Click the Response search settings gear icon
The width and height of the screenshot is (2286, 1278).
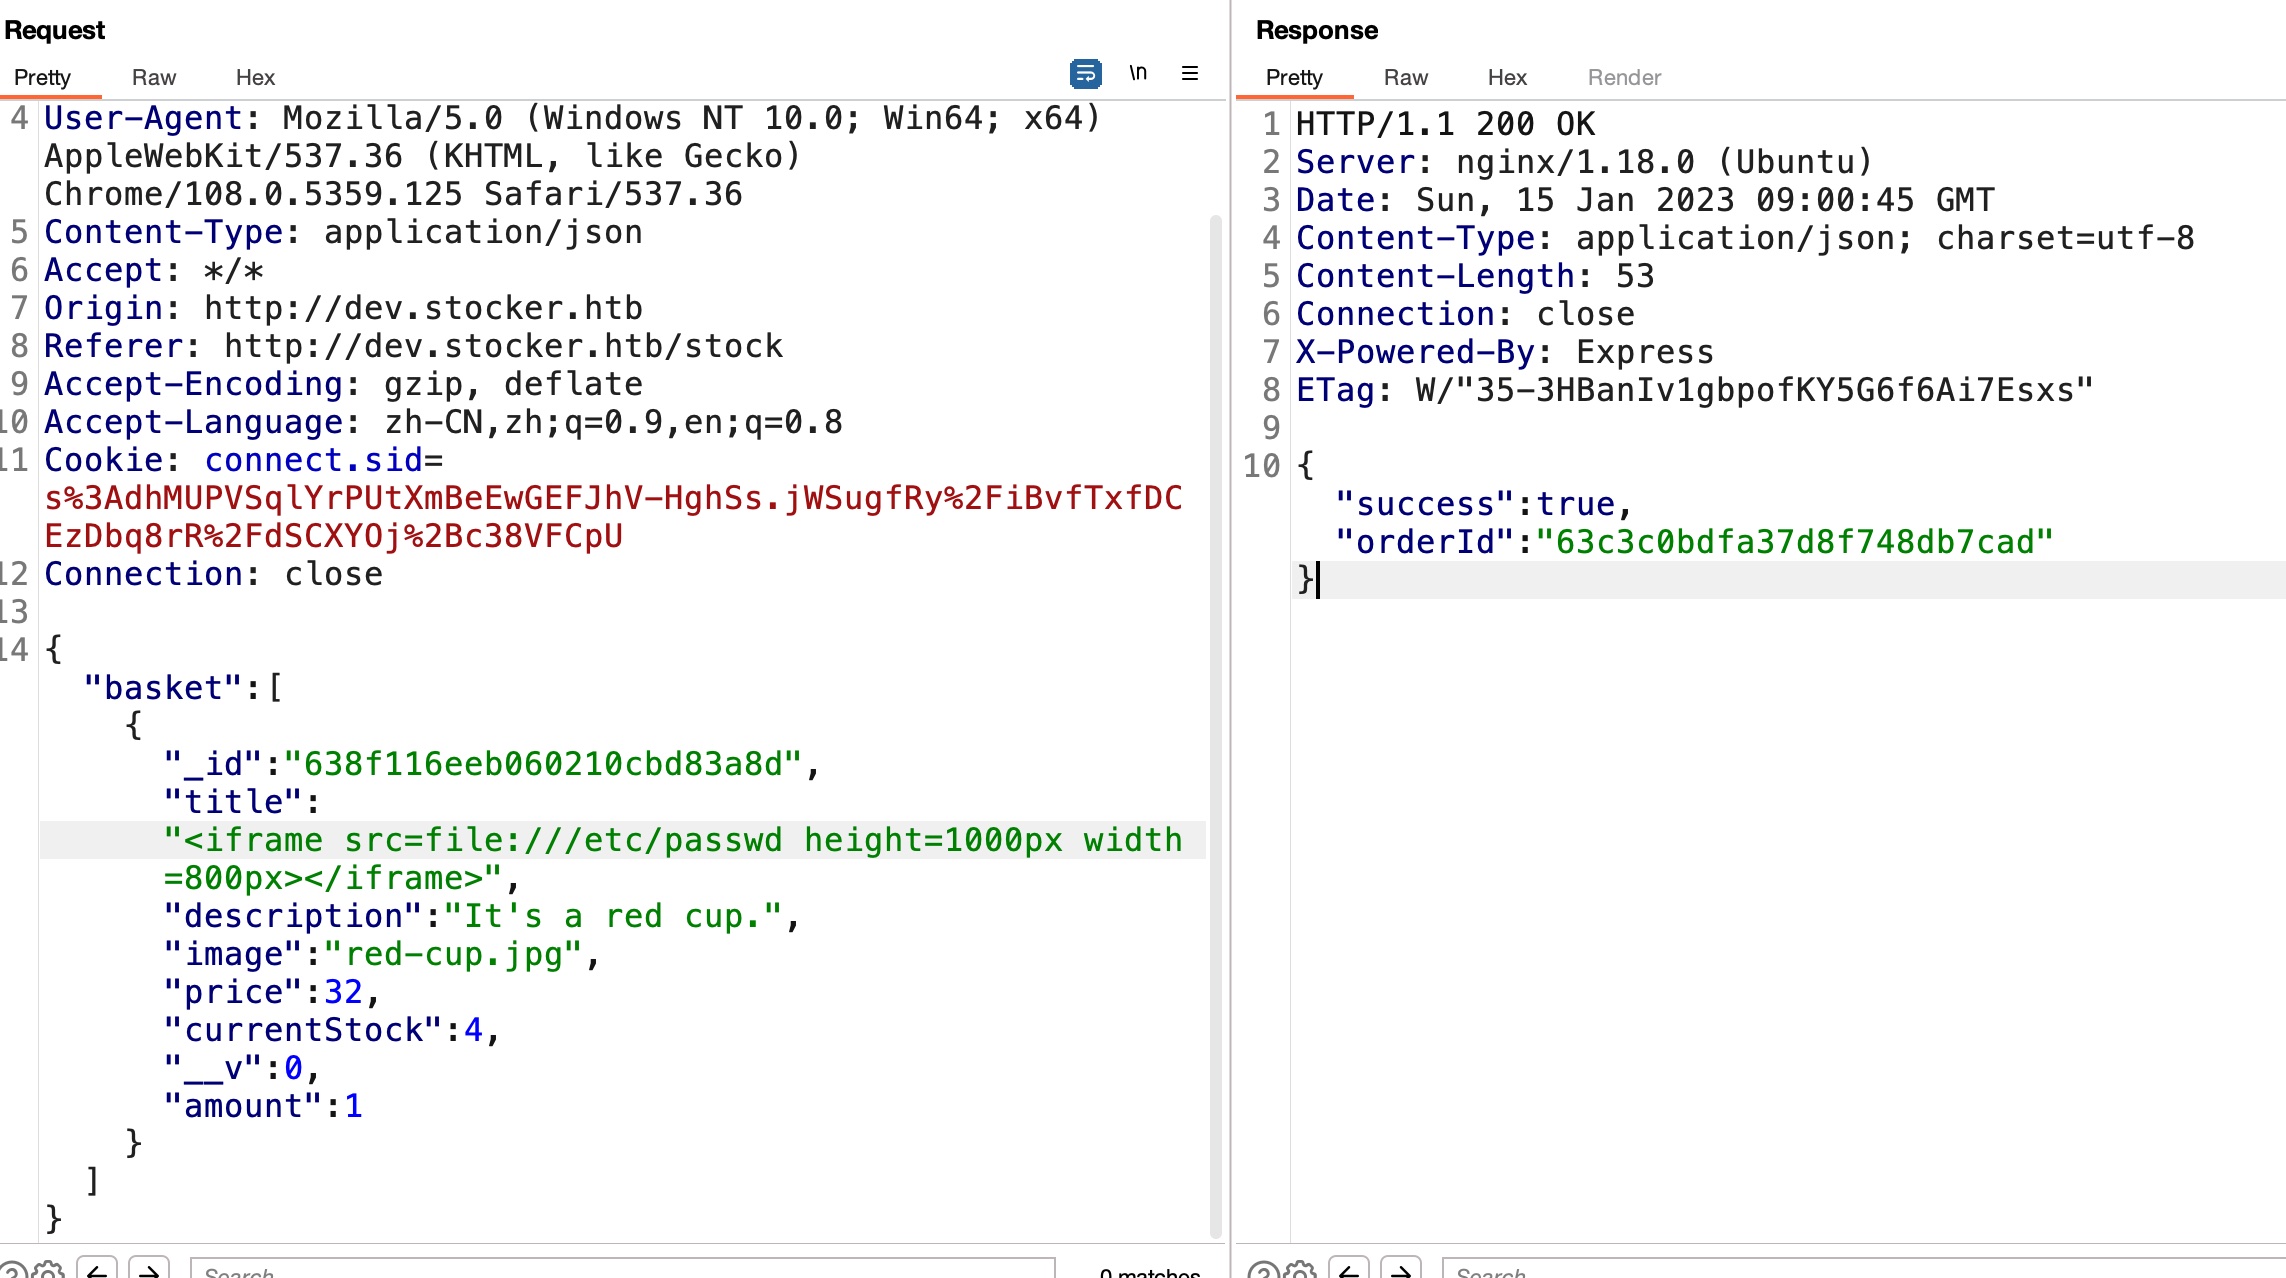coord(1300,1271)
